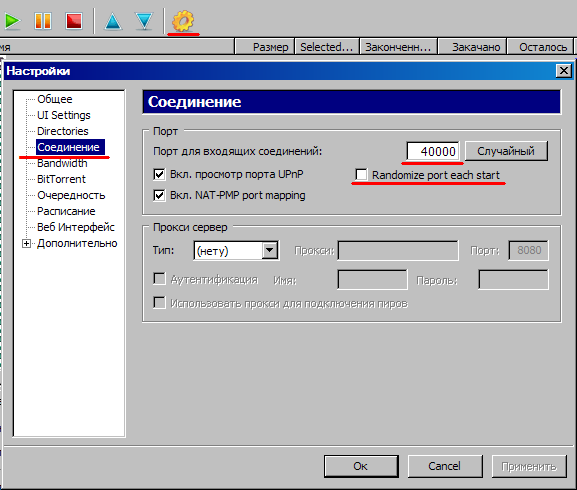577x490 pixels.
Task: Click the Cancel button
Action: (x=445, y=466)
